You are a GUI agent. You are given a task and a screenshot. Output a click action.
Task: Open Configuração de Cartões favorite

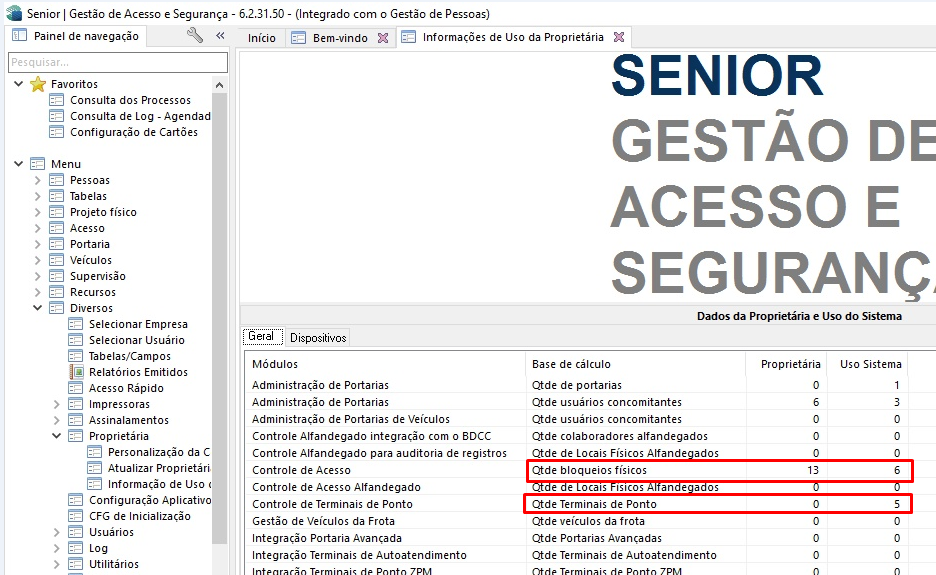(x=134, y=132)
